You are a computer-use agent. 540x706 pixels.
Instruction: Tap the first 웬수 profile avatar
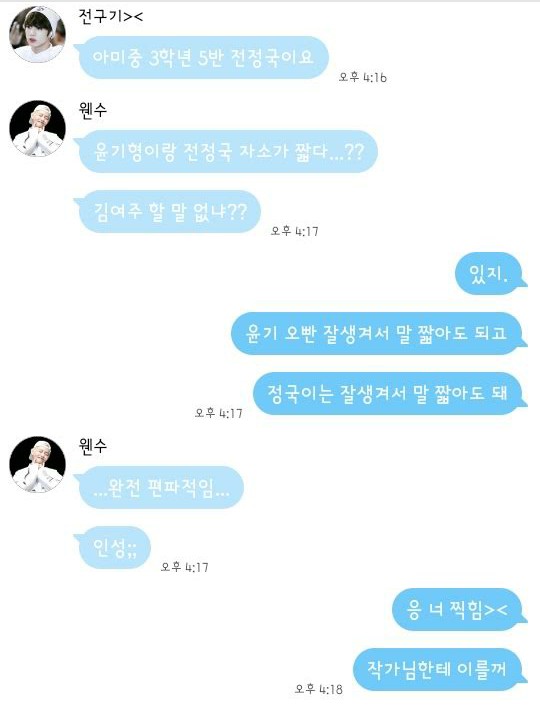click(x=37, y=128)
